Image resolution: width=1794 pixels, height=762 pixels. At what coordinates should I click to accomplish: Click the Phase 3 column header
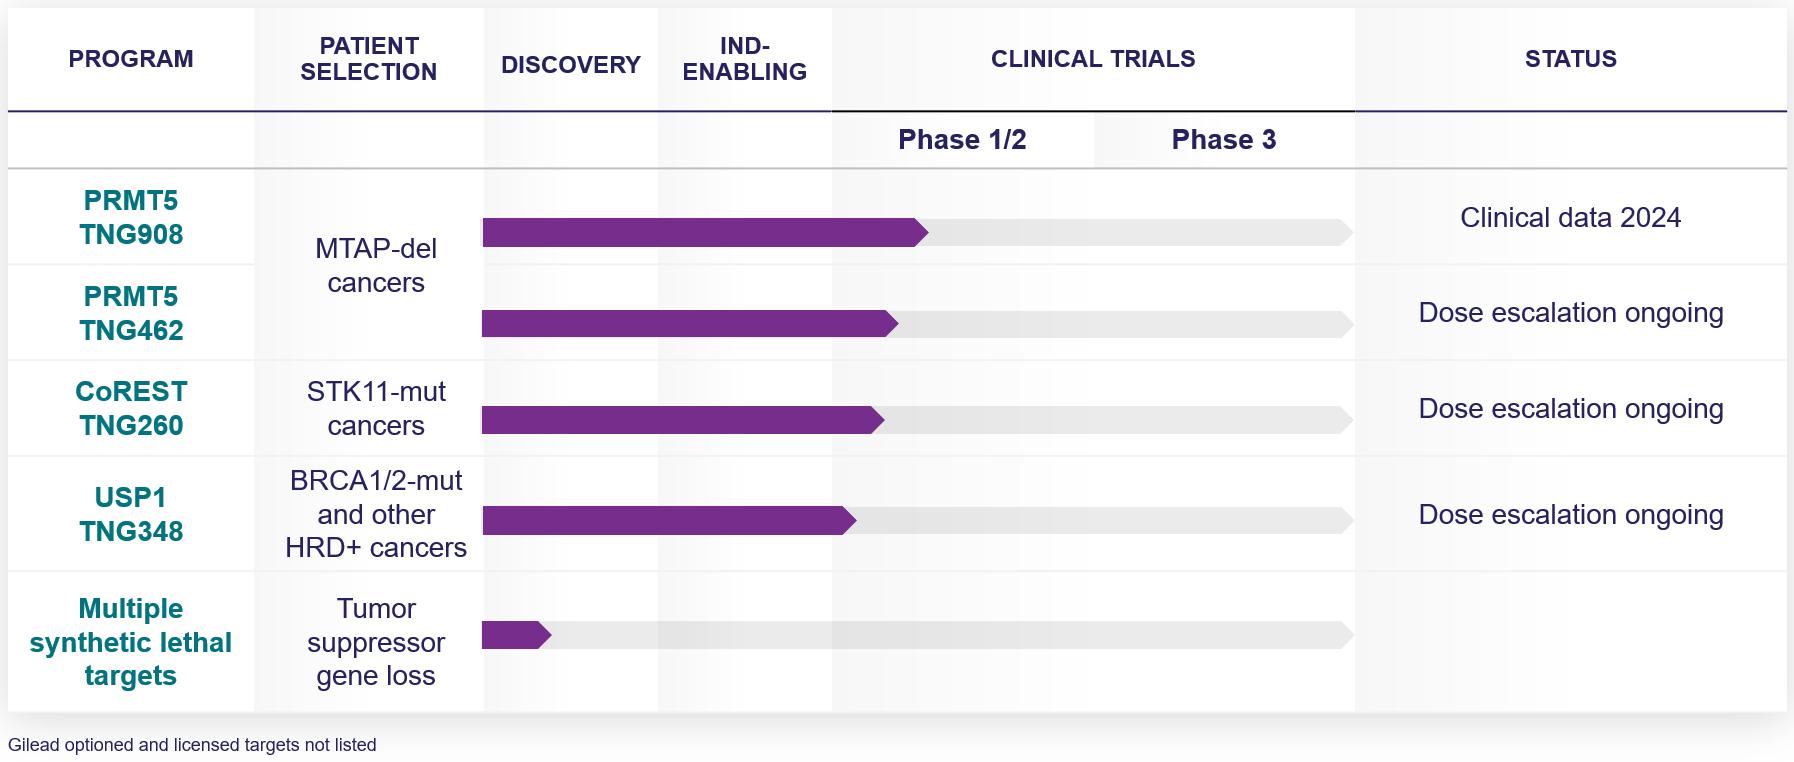point(1223,140)
